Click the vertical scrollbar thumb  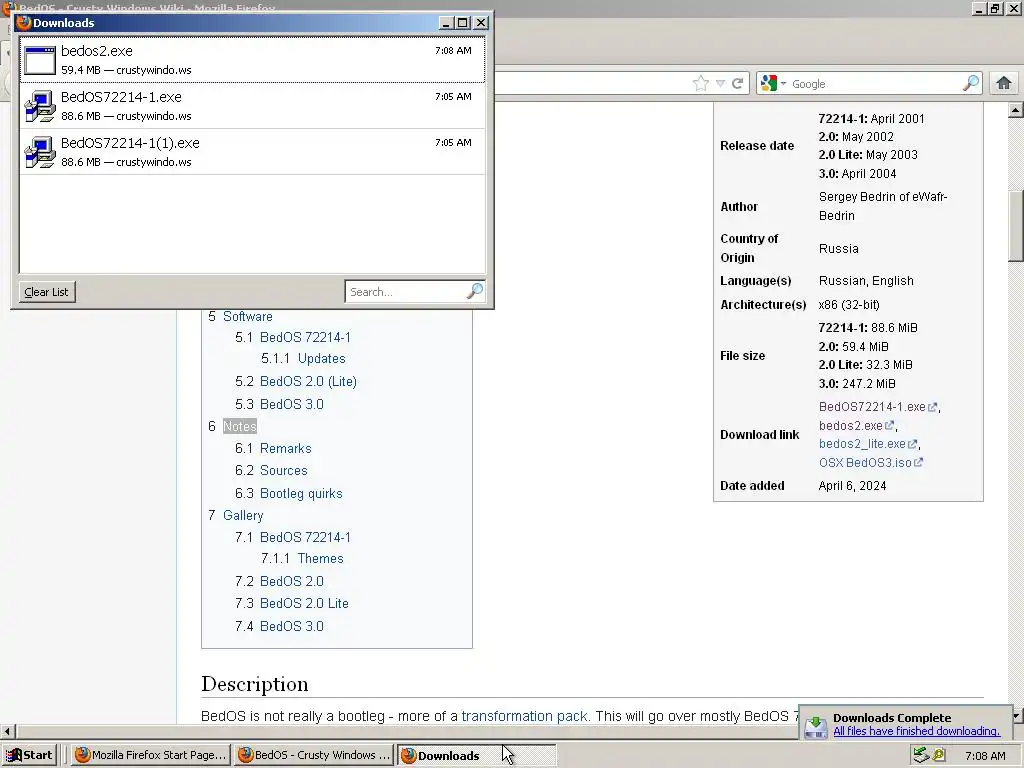click(x=1016, y=226)
